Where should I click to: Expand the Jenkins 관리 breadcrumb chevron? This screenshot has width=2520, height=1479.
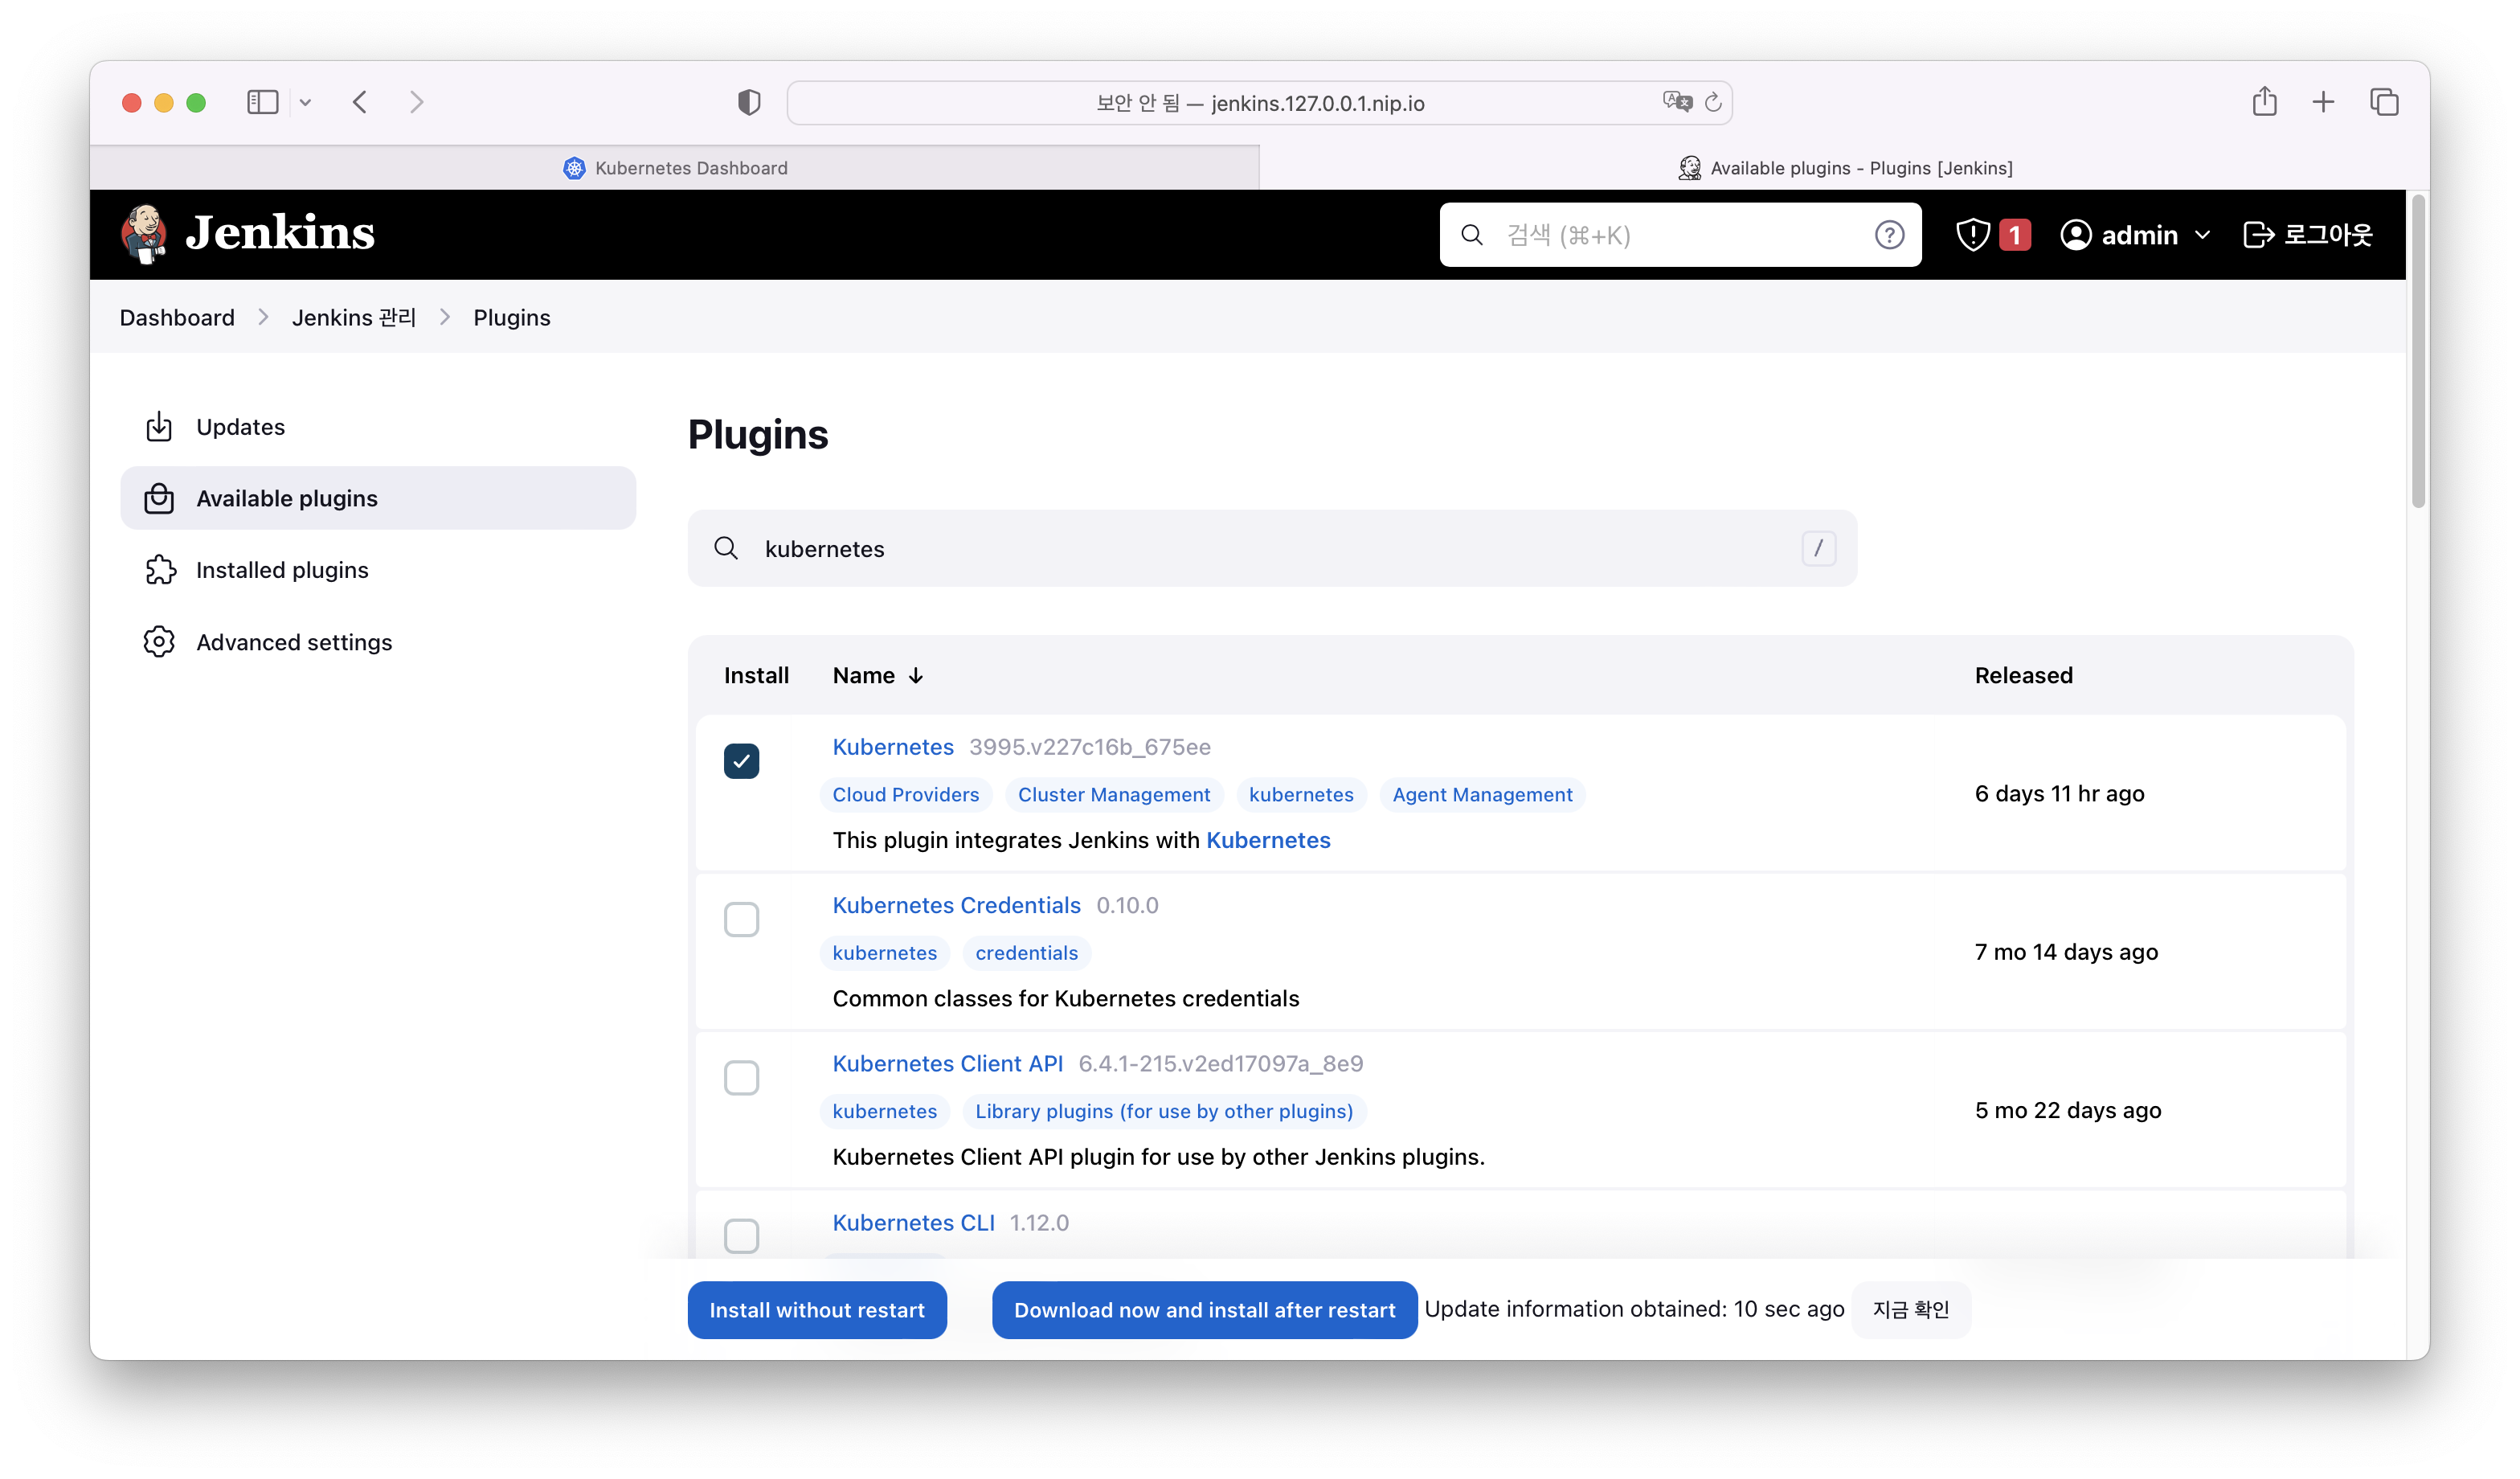coord(444,317)
